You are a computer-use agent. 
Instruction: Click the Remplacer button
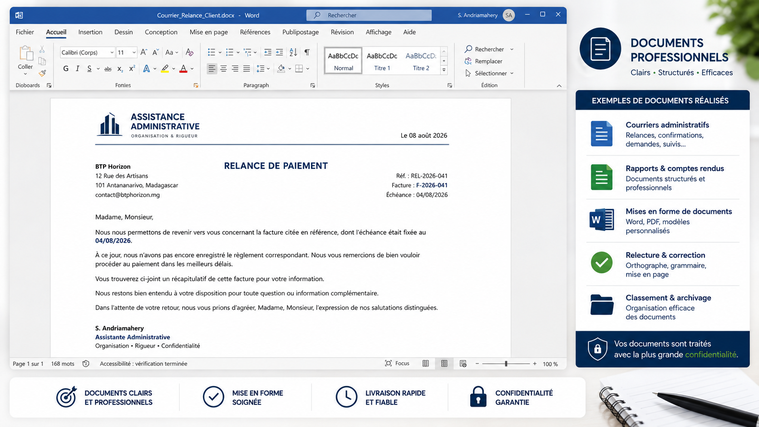484,61
